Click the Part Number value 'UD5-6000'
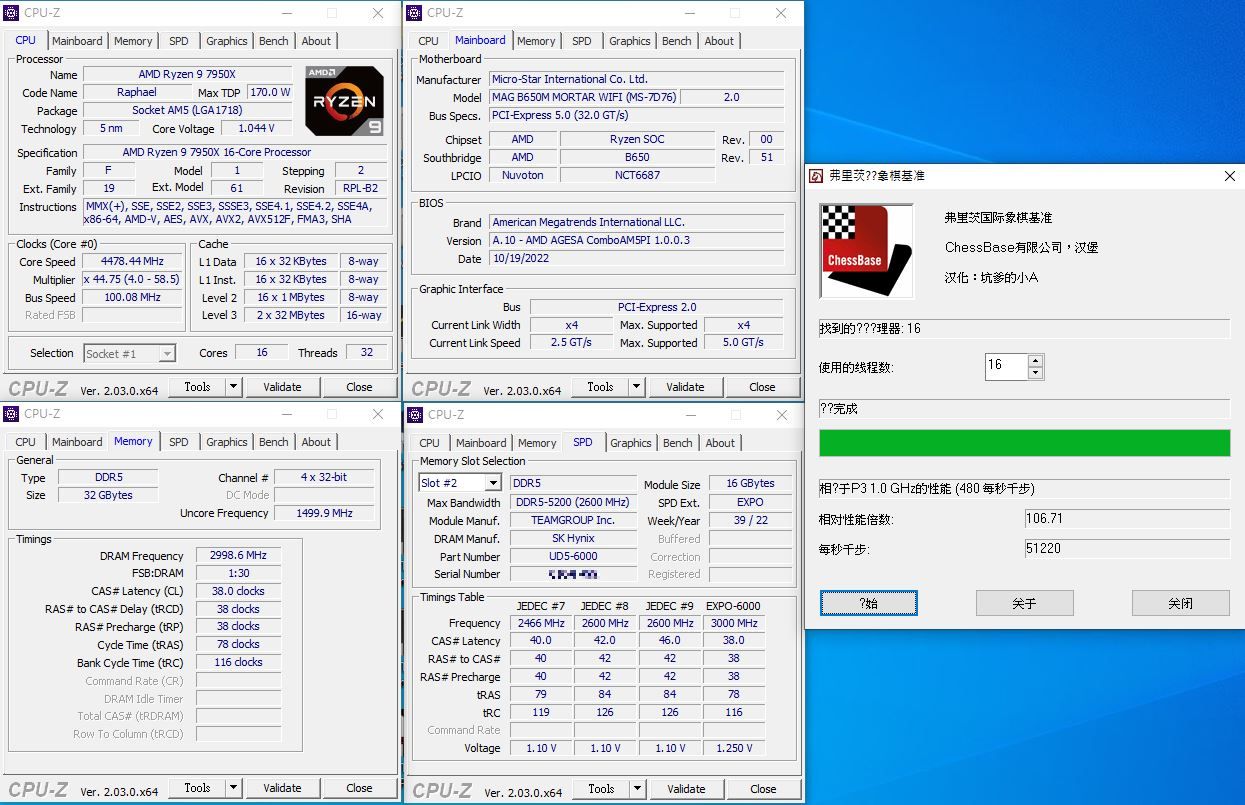 573,556
